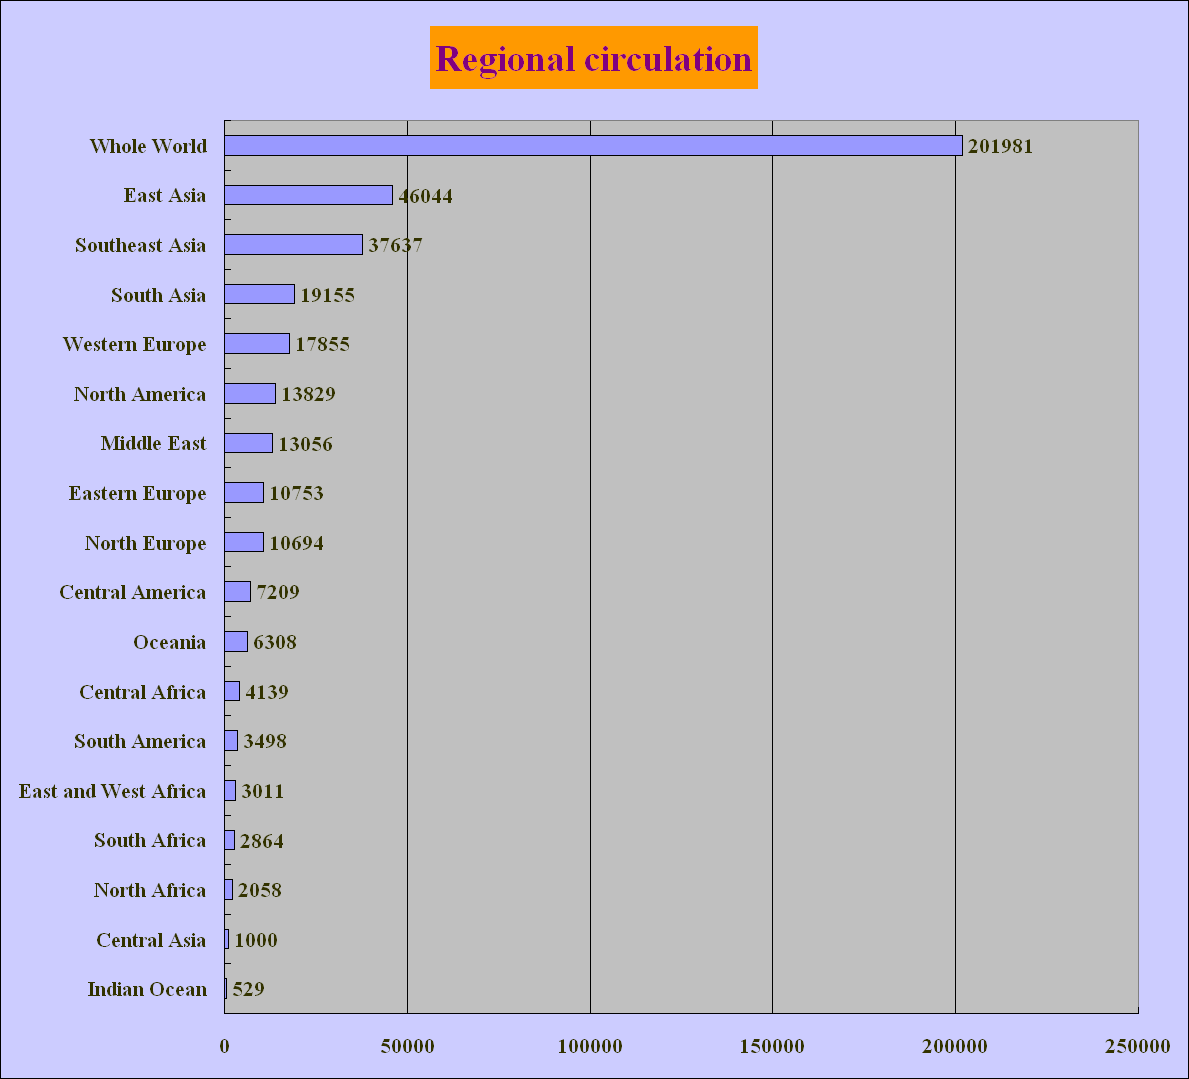Select the 10694 North Europe value
1189x1079 pixels.
296,543
